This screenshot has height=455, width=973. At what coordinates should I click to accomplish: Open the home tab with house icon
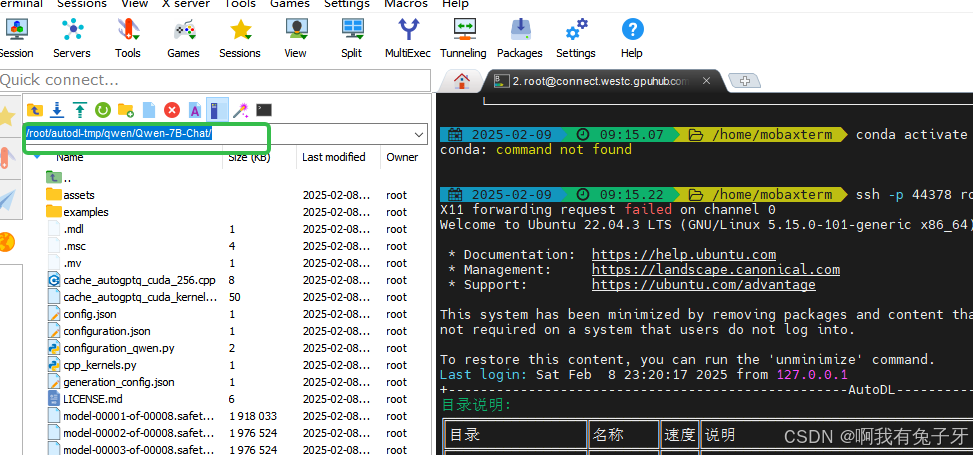pos(462,81)
